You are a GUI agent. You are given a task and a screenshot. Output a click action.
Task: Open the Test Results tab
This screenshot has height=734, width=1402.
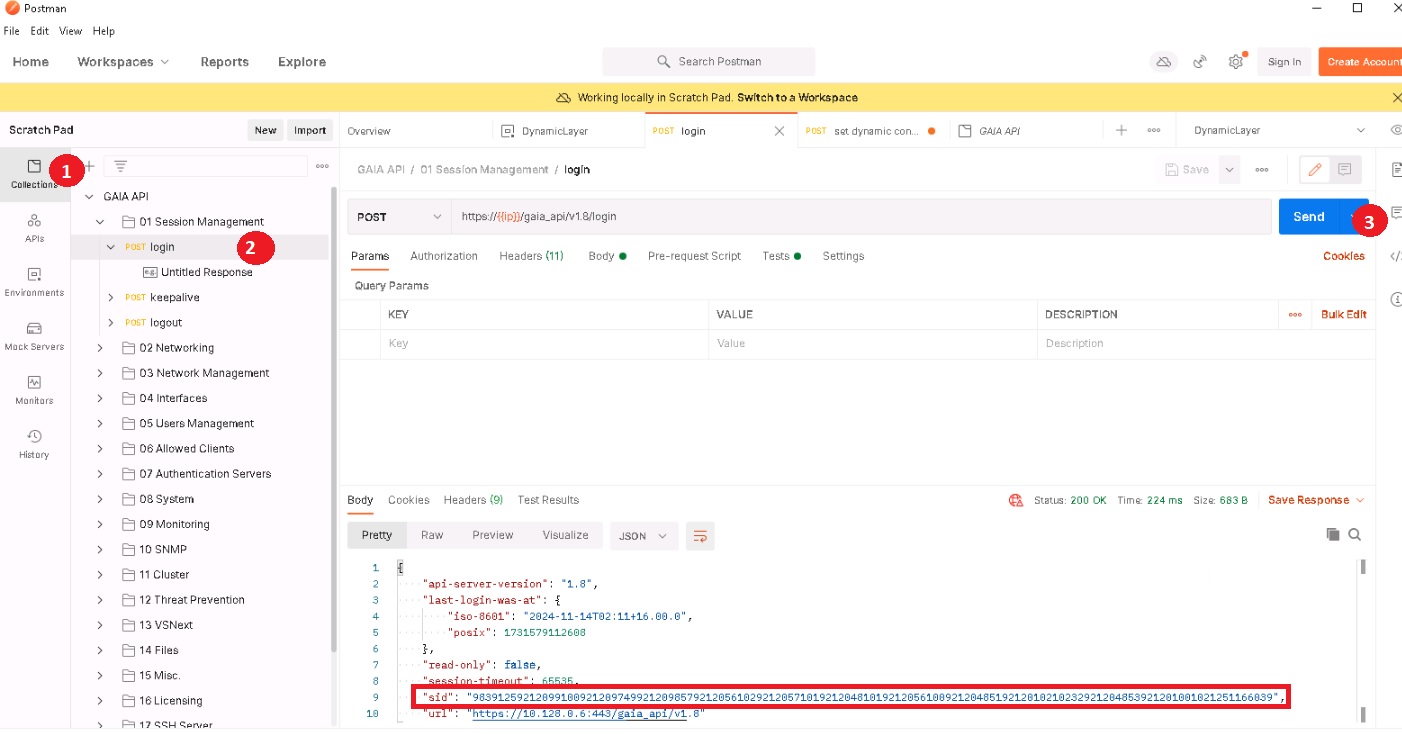pos(548,500)
